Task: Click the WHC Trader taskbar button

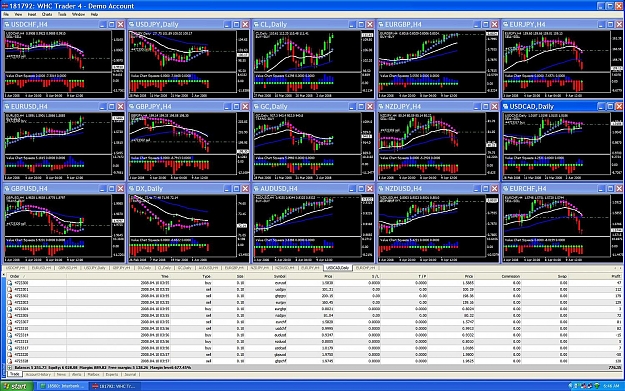Action: [x=115, y=386]
